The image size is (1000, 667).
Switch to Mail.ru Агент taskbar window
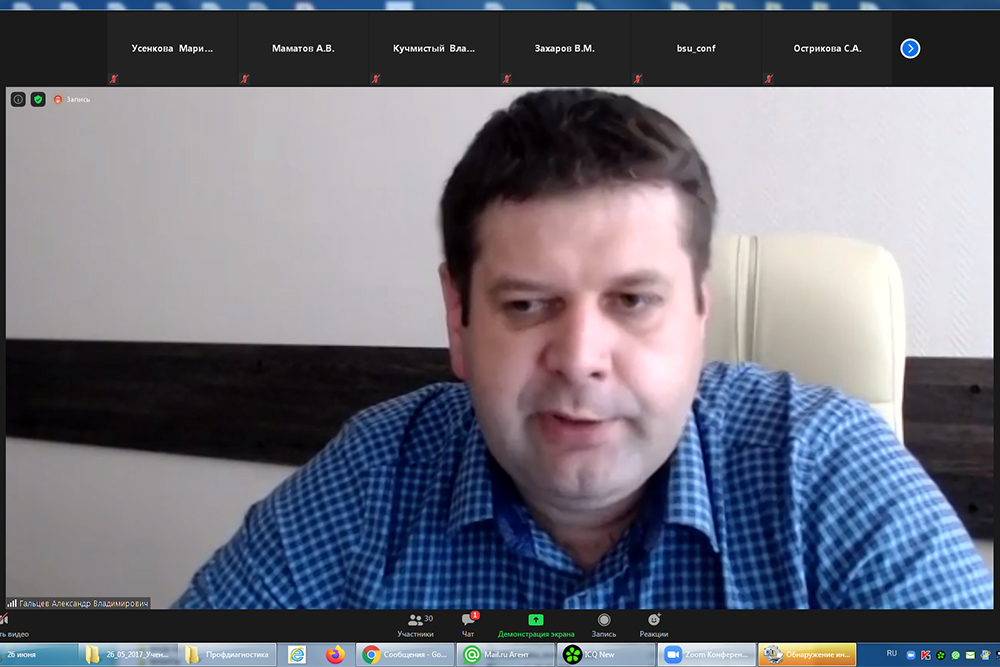[503, 655]
